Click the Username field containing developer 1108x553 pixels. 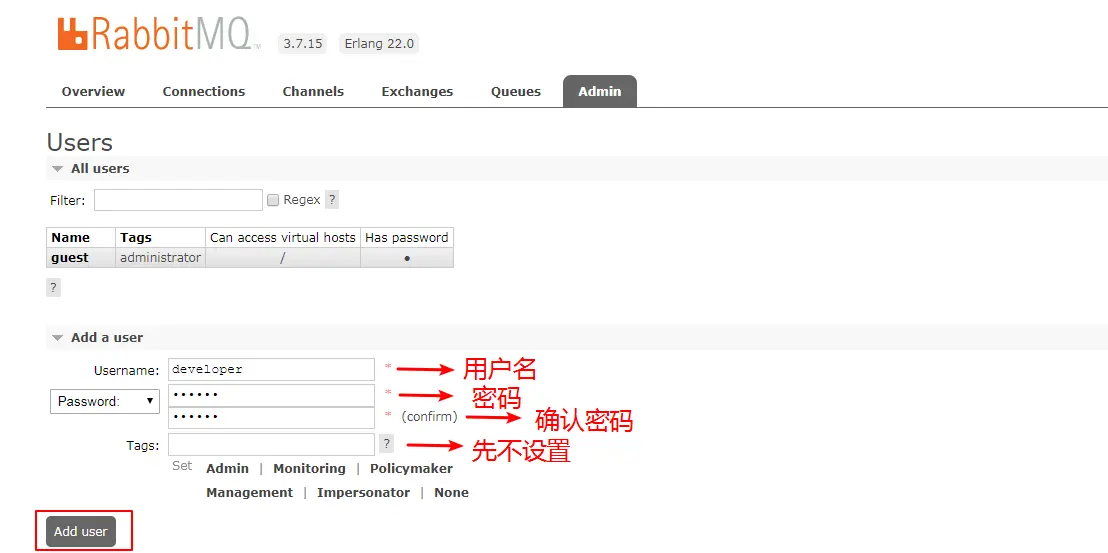271,369
